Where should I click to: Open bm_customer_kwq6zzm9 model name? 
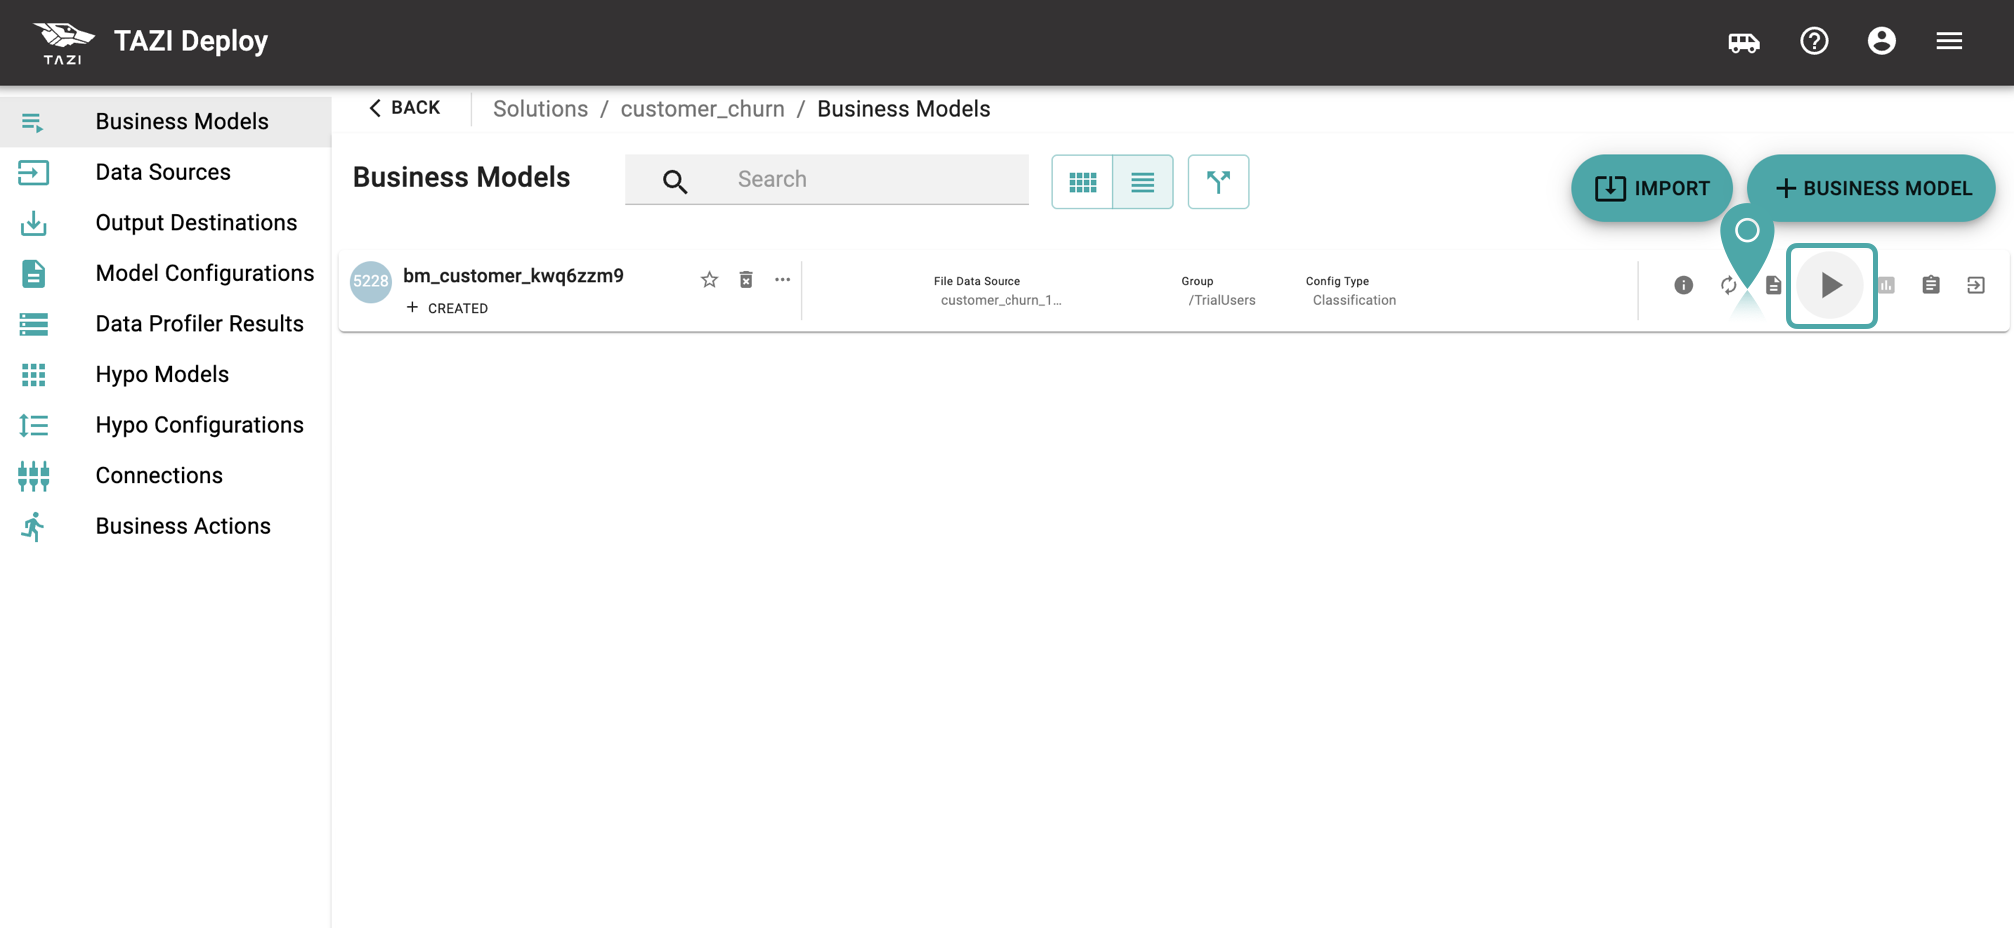click(513, 276)
